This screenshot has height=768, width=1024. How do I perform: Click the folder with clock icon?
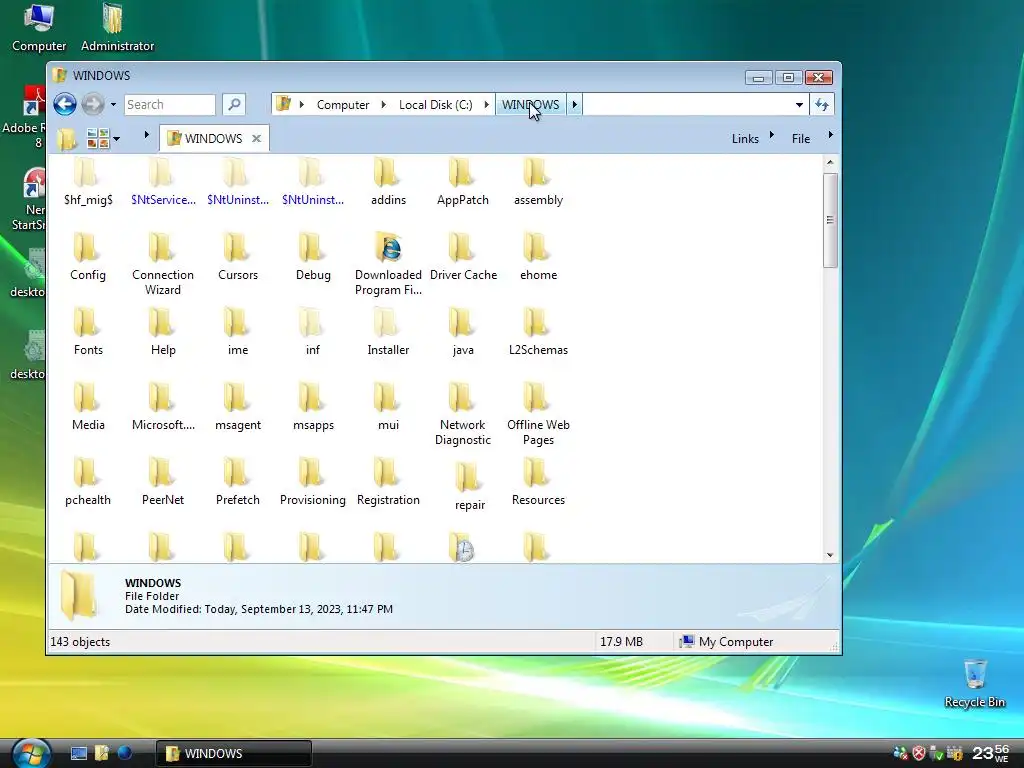[x=462, y=547]
